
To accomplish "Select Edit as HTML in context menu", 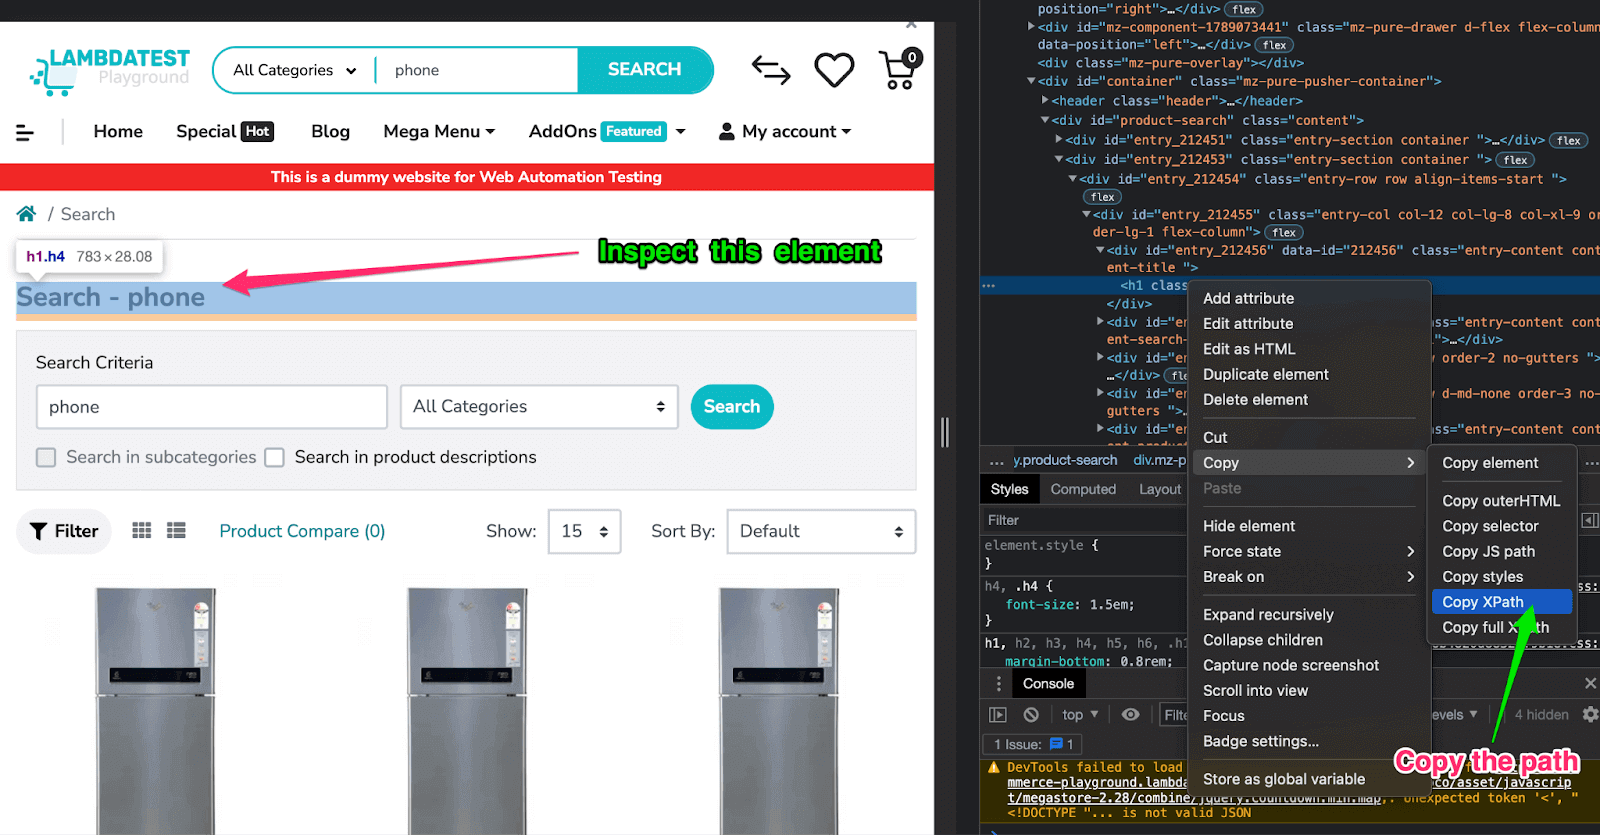I will pyautogui.click(x=1309, y=349).
